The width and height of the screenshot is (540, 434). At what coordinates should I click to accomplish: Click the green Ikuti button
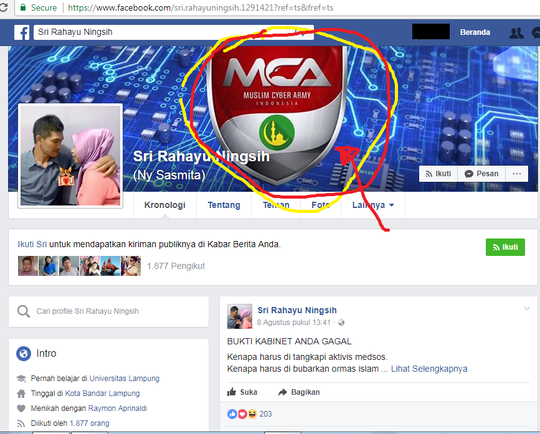tap(505, 247)
